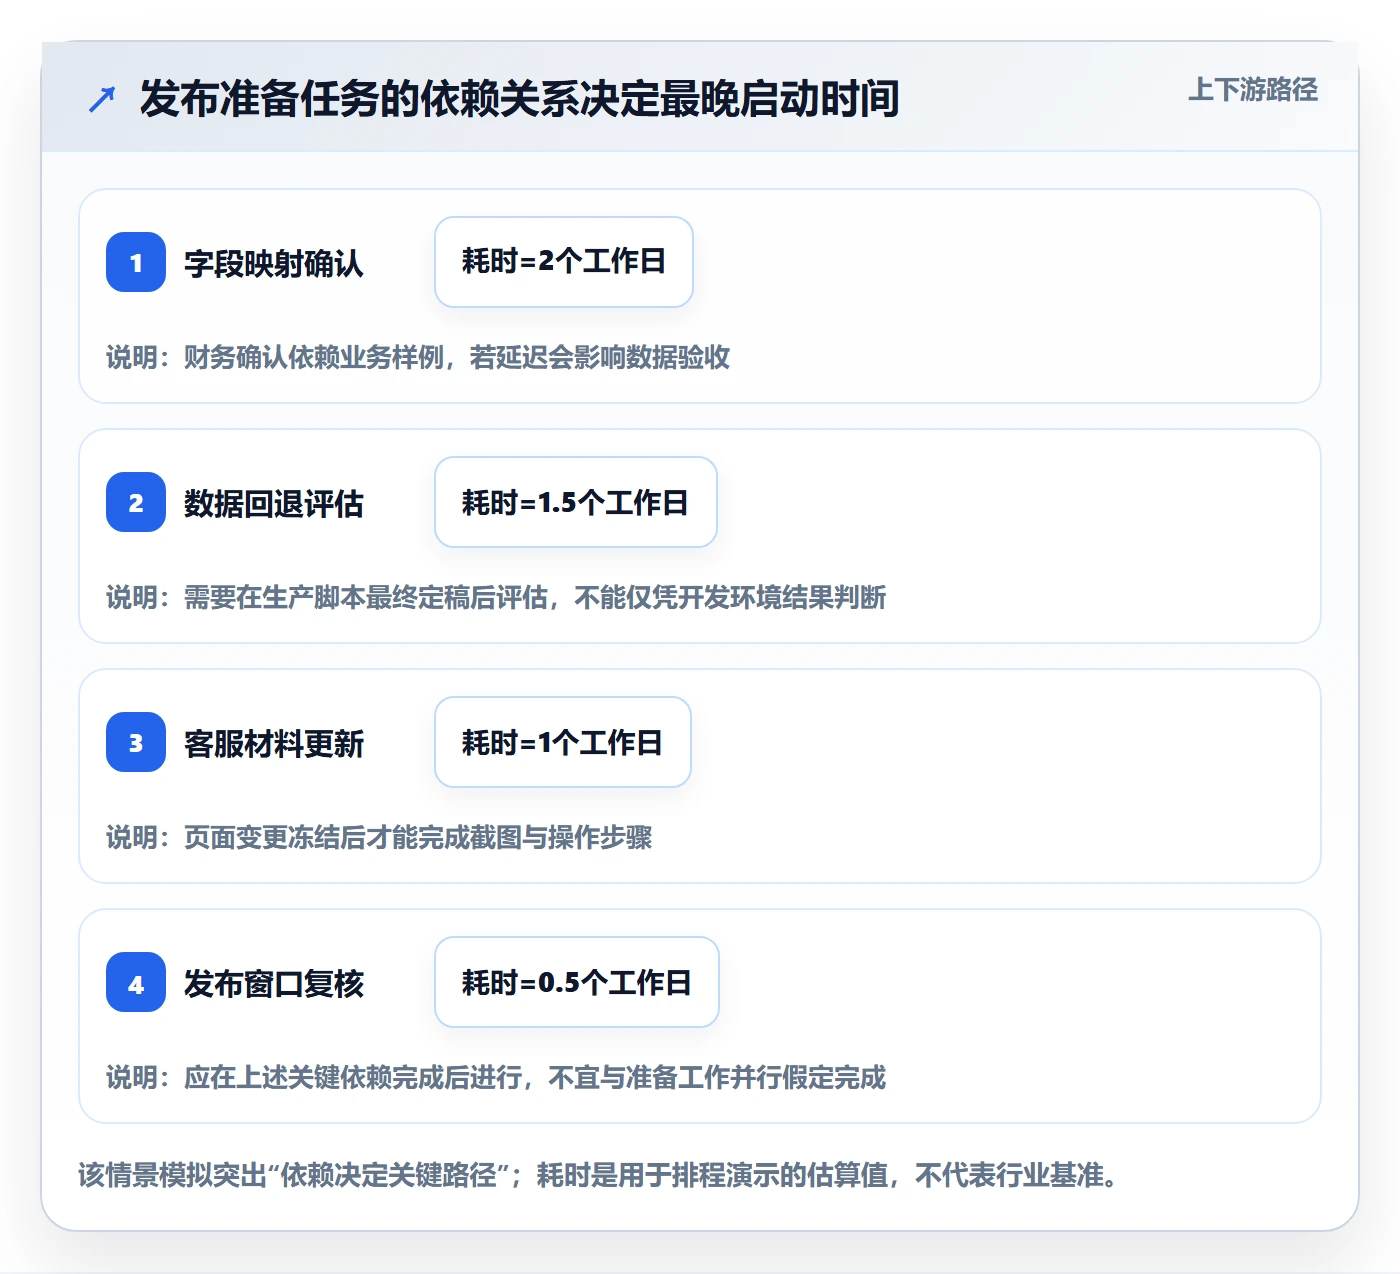Select the 发布窗口复核 task name

pos(274,983)
